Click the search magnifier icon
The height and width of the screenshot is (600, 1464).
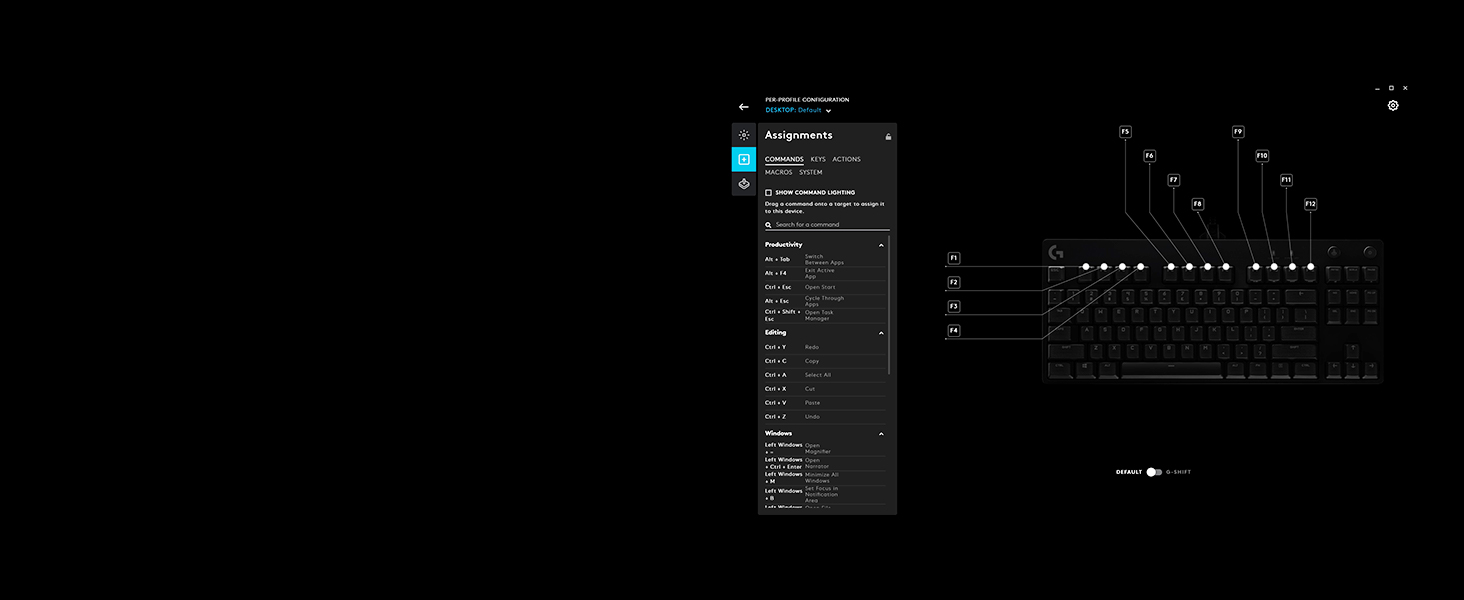pyautogui.click(x=768, y=225)
